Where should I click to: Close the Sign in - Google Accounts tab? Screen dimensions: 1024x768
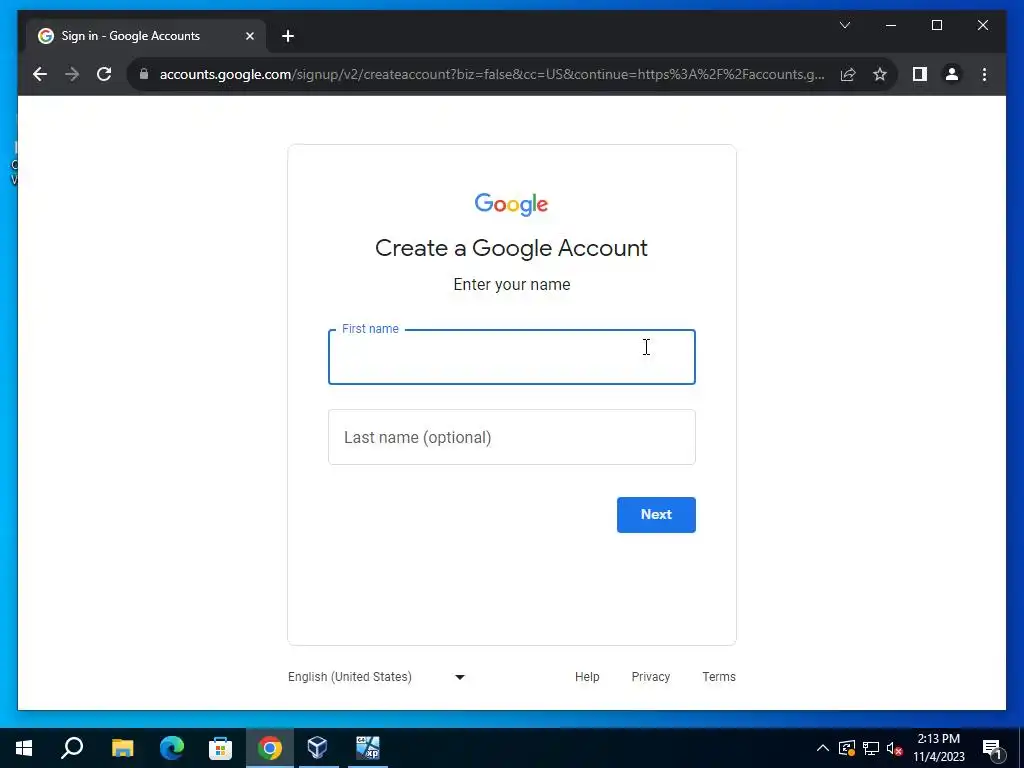(249, 36)
